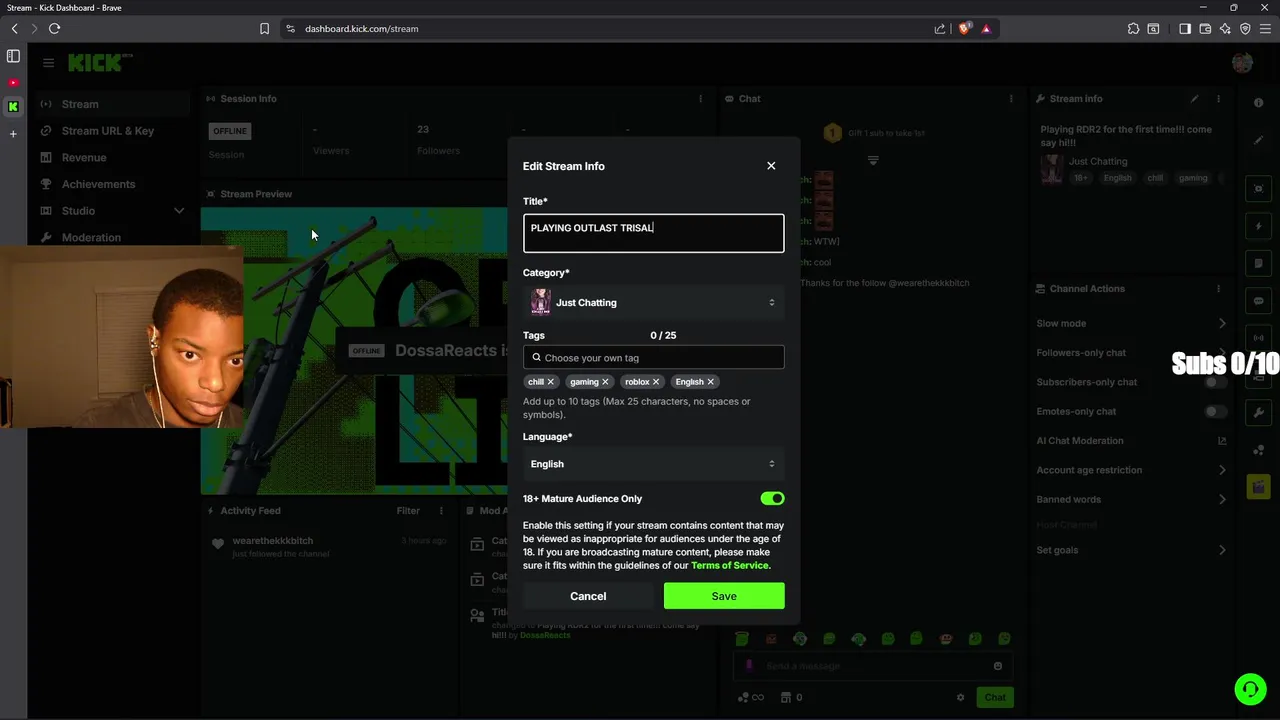Open the Kick hamburger menu
The image size is (1280, 720).
(48, 63)
